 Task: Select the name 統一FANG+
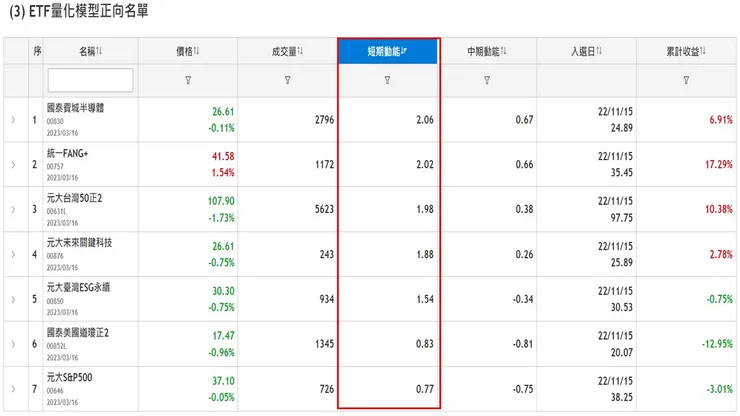[x=67, y=153]
